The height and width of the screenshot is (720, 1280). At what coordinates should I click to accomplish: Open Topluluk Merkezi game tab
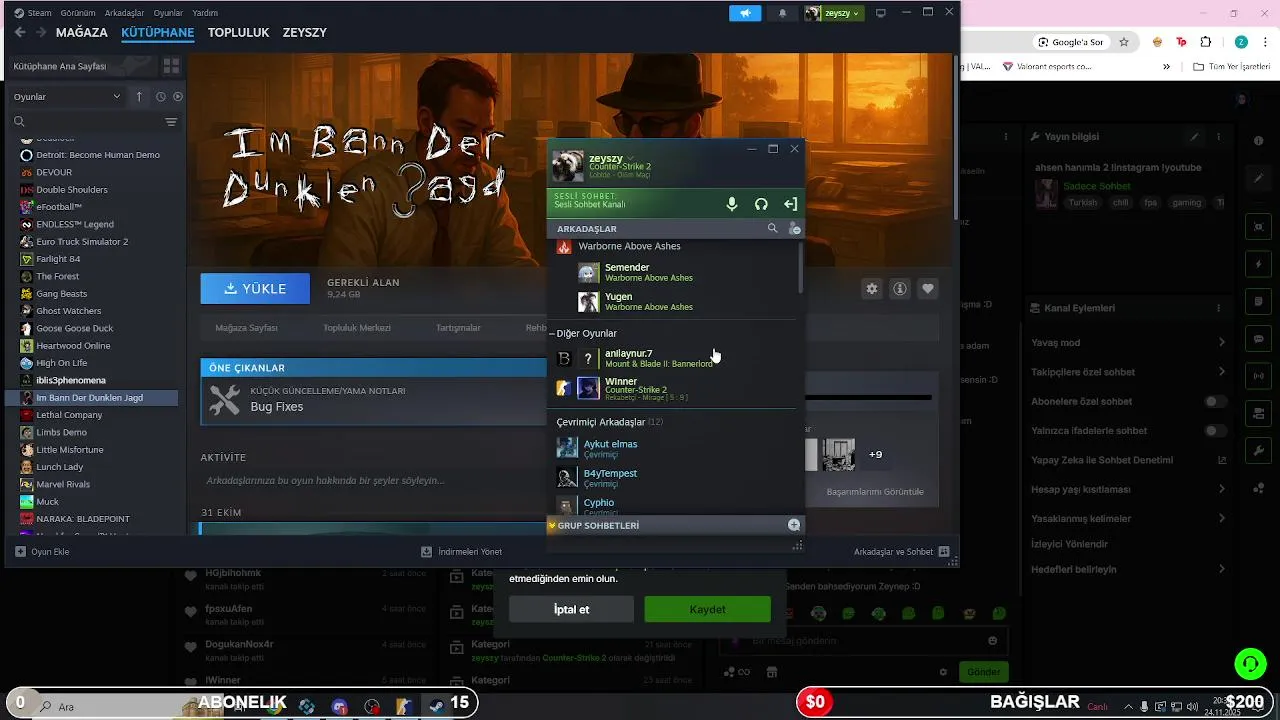(357, 327)
